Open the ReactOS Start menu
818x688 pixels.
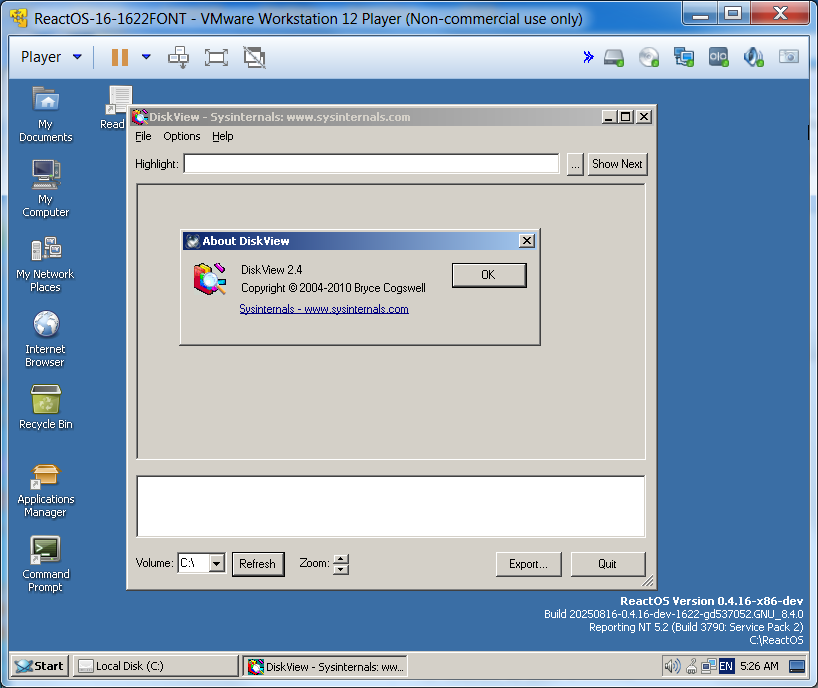[39, 666]
